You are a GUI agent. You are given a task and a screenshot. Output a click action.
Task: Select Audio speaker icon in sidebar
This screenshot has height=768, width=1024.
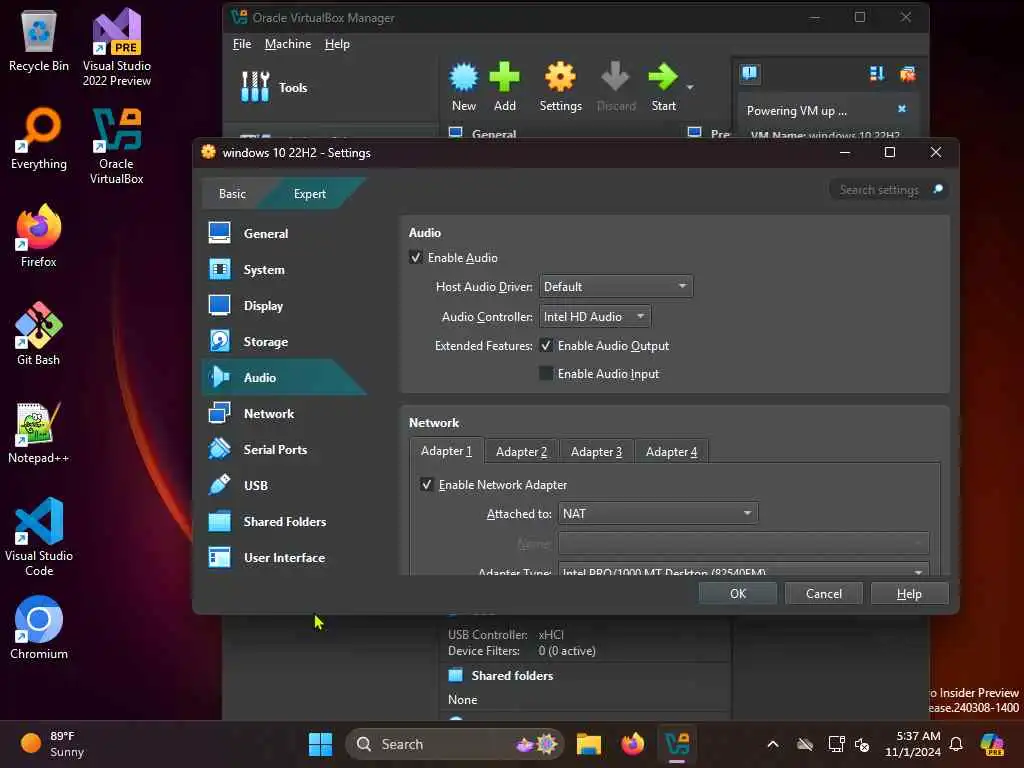point(219,377)
